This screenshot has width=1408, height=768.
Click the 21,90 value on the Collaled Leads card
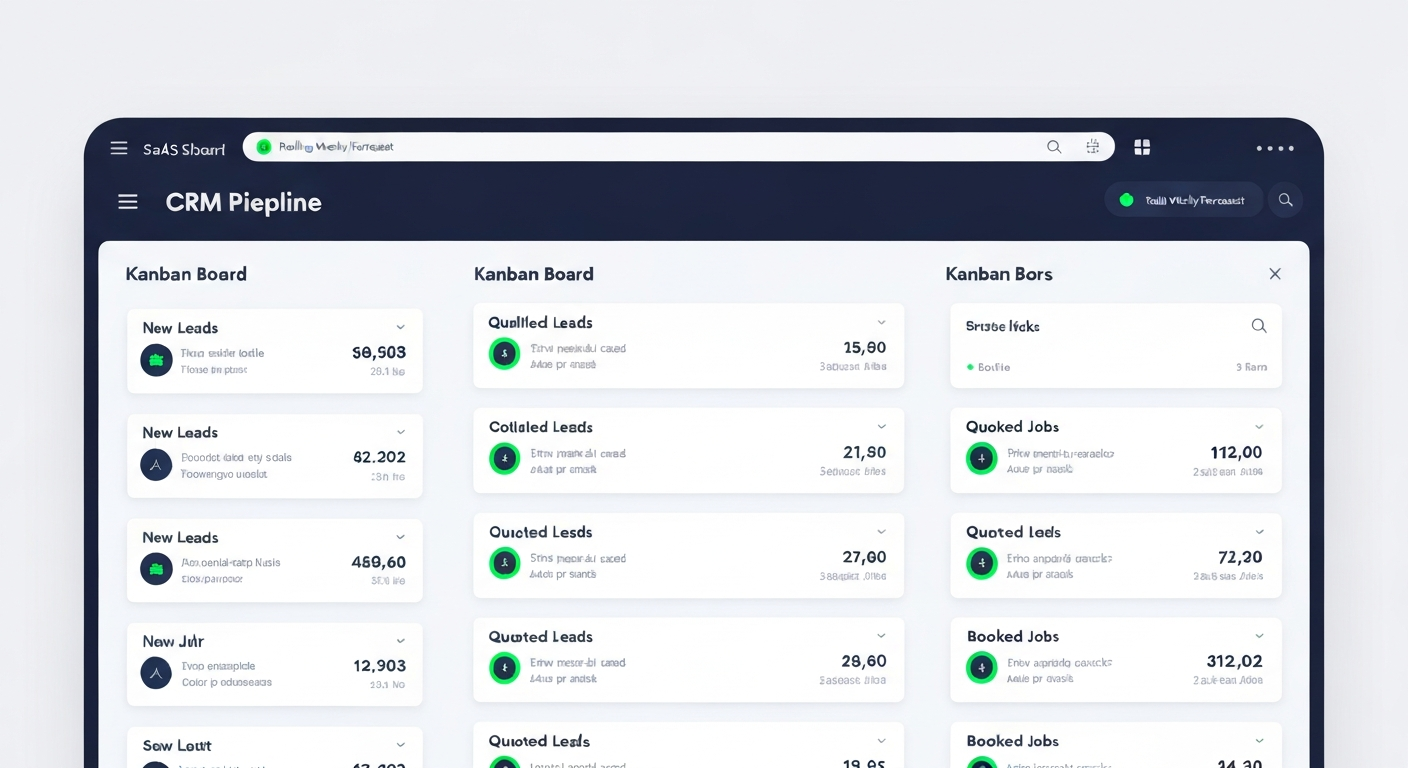(865, 453)
